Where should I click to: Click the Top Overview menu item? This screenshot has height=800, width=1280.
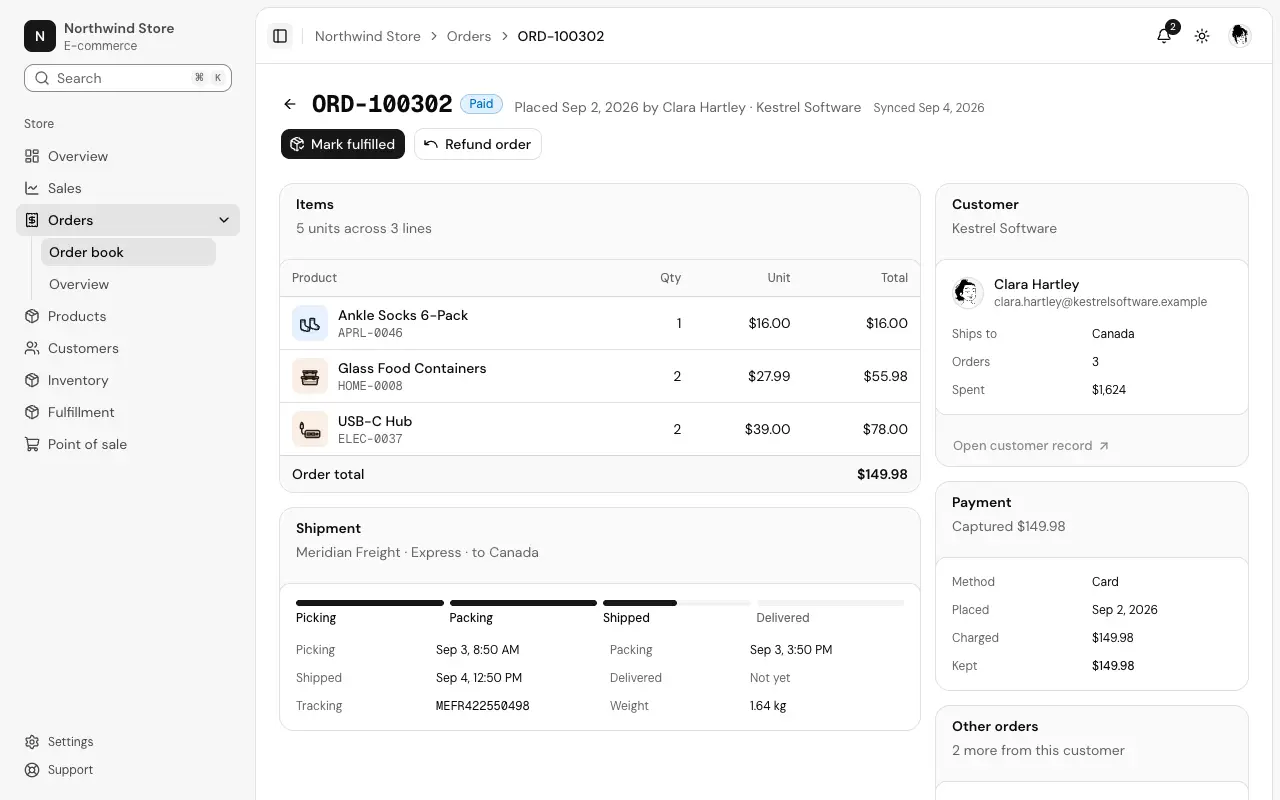(x=128, y=156)
